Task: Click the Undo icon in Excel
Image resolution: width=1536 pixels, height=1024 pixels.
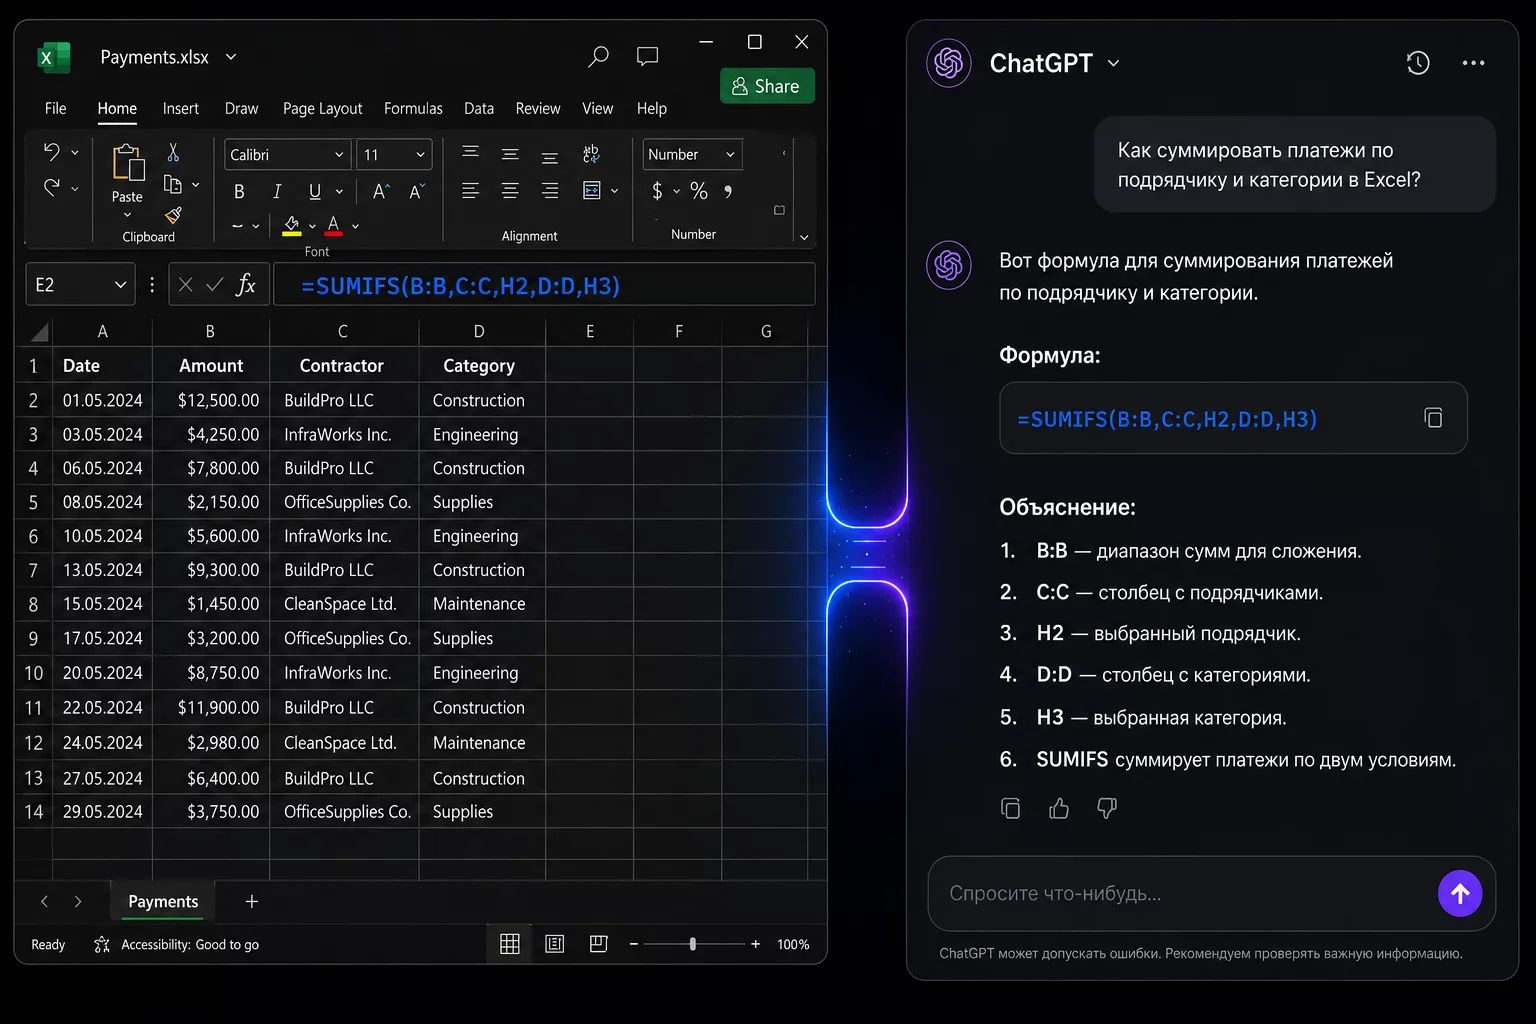Action: point(52,152)
